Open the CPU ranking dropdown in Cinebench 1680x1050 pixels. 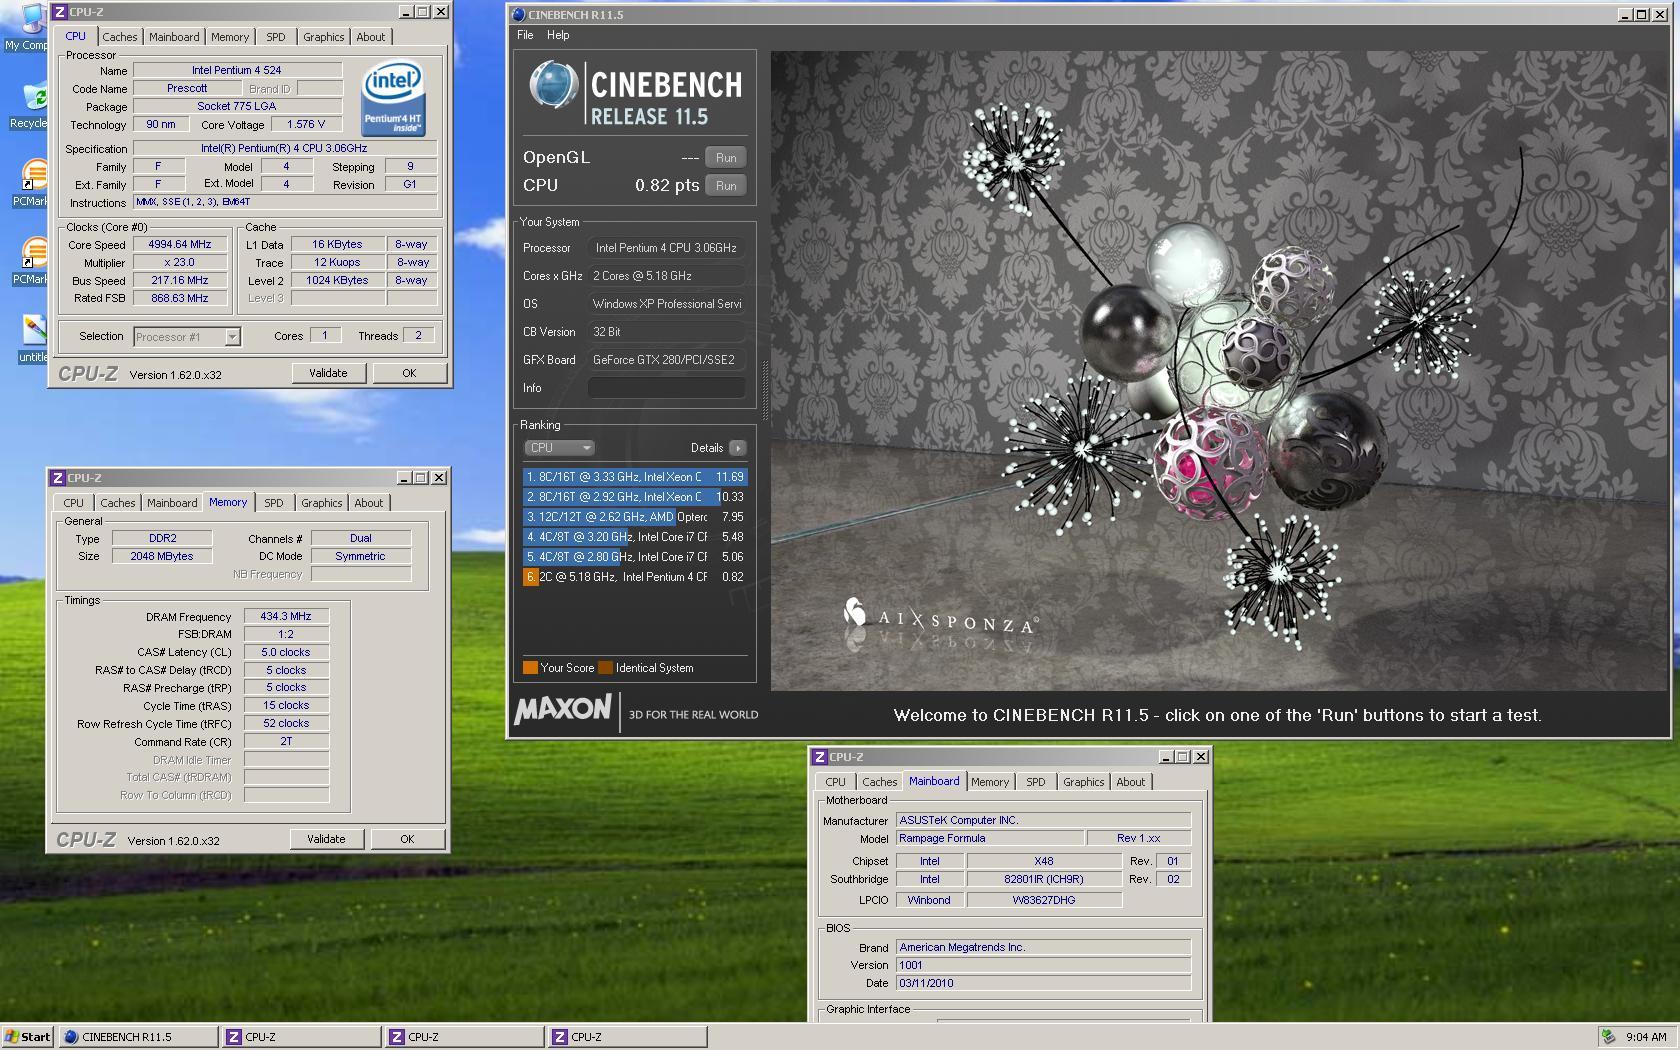pos(559,448)
